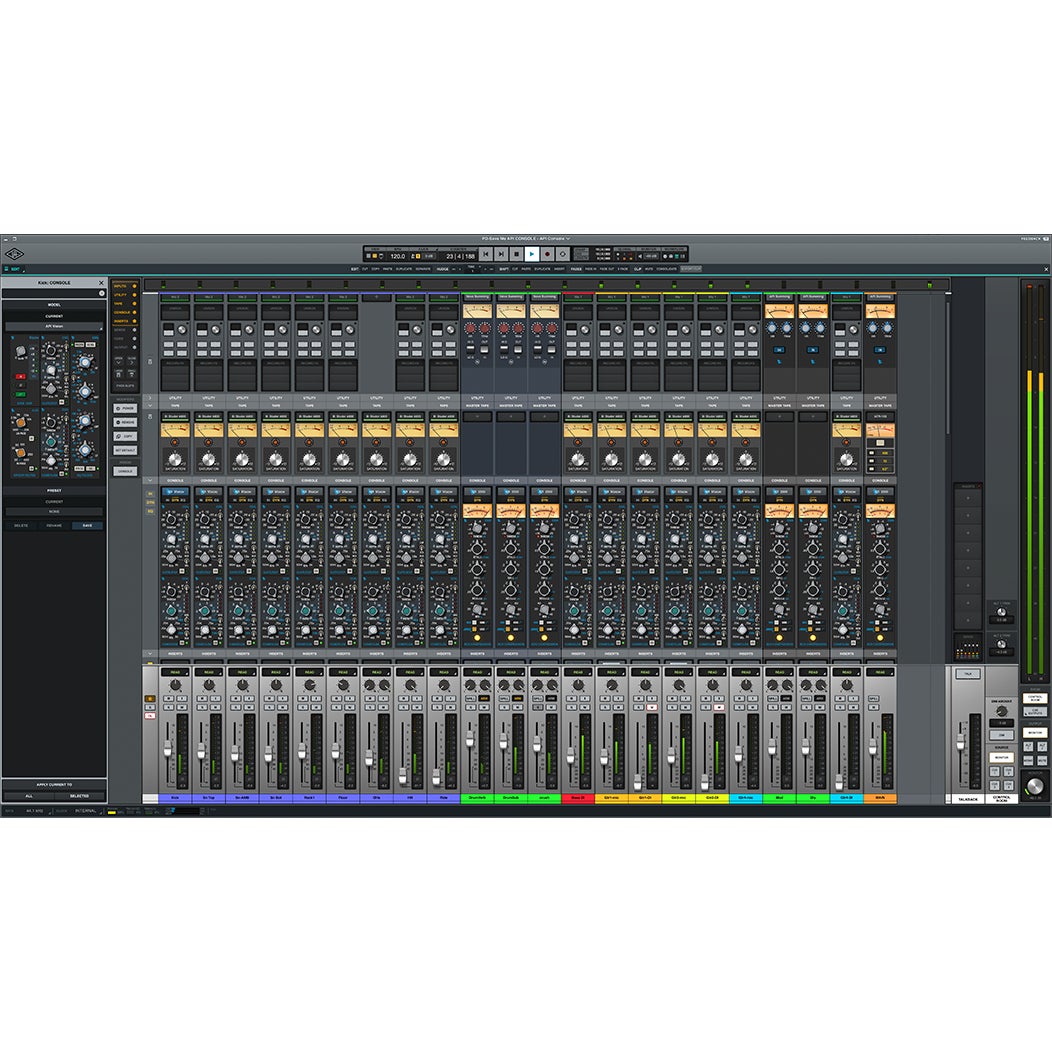Apply current console to SELECTED tracks
Image resolution: width=1052 pixels, height=1052 pixels.
(x=79, y=796)
